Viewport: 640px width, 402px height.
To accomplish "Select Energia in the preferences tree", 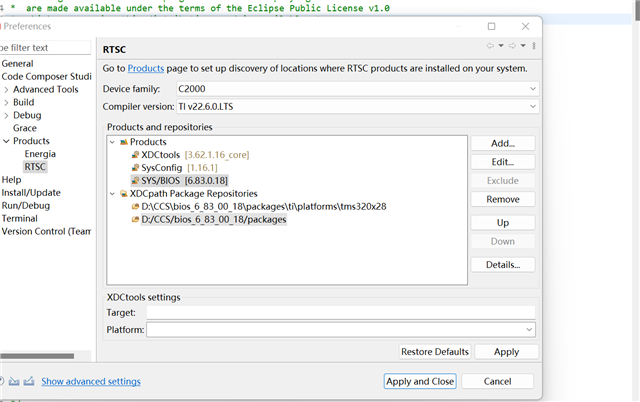I will (41, 154).
